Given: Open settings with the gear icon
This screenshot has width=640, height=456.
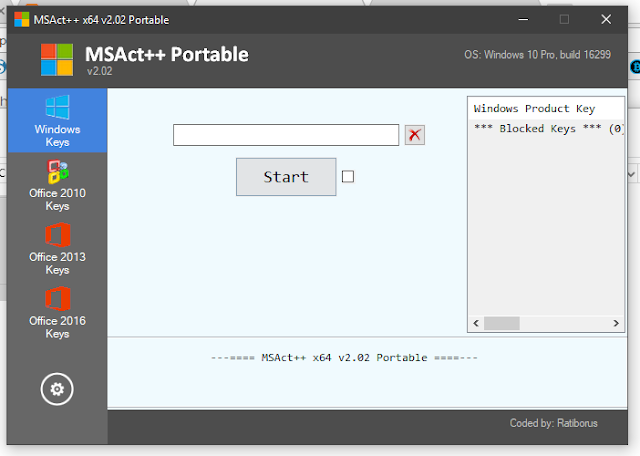Looking at the screenshot, I should tap(57, 389).
